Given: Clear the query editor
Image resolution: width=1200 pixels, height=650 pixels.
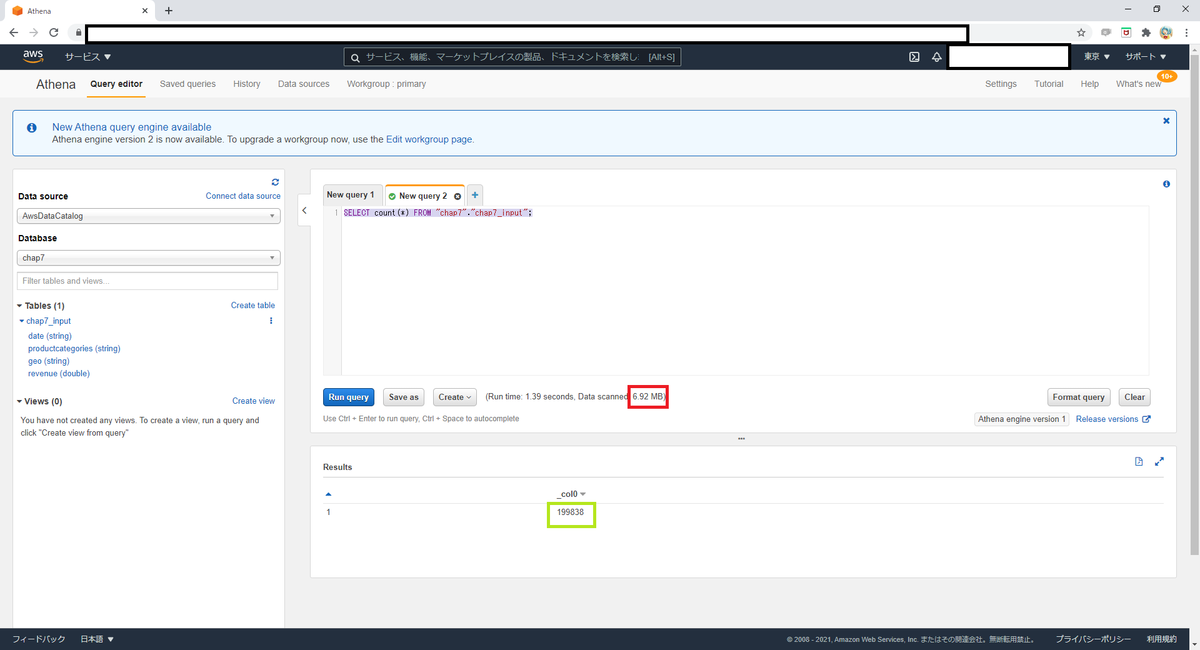Looking at the screenshot, I should [x=1134, y=397].
